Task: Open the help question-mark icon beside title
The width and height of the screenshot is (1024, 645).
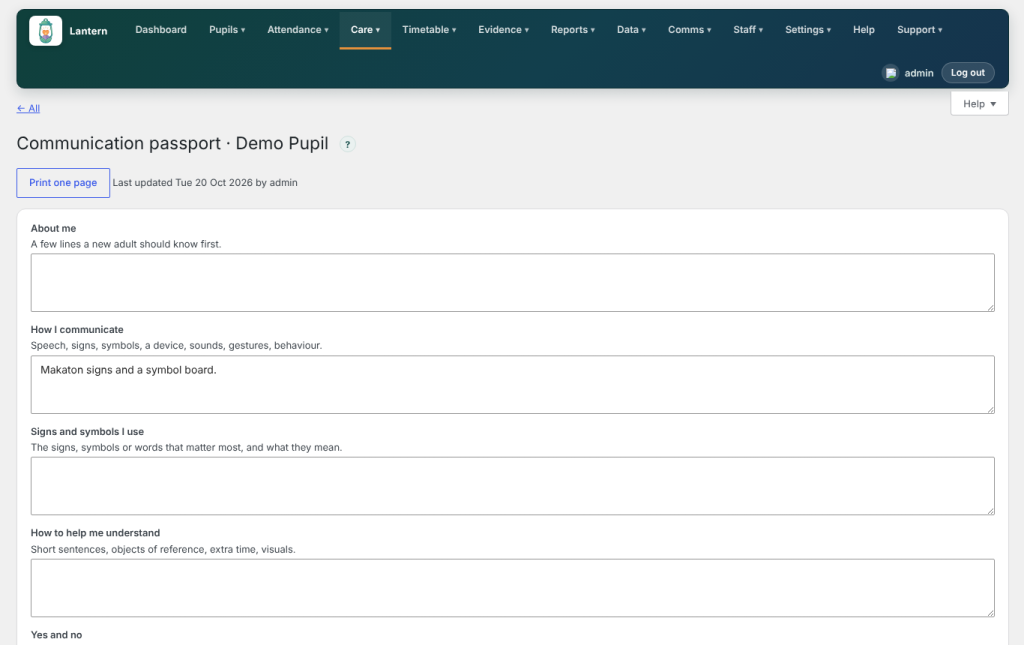Action: tap(347, 144)
